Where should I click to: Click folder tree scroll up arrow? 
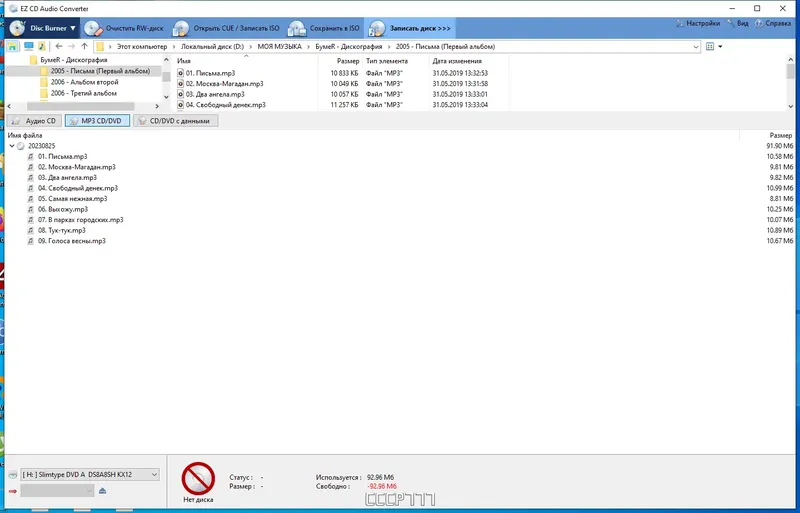point(166,60)
